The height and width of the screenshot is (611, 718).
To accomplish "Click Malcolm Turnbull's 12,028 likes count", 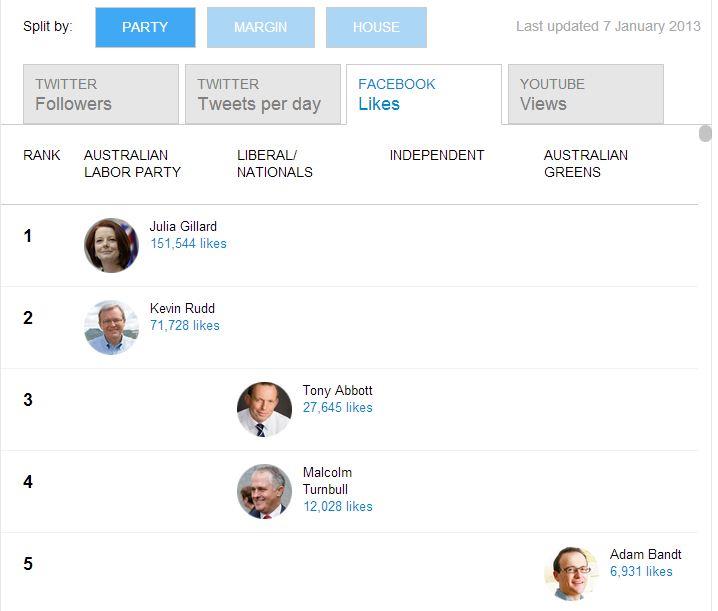I will pos(337,506).
